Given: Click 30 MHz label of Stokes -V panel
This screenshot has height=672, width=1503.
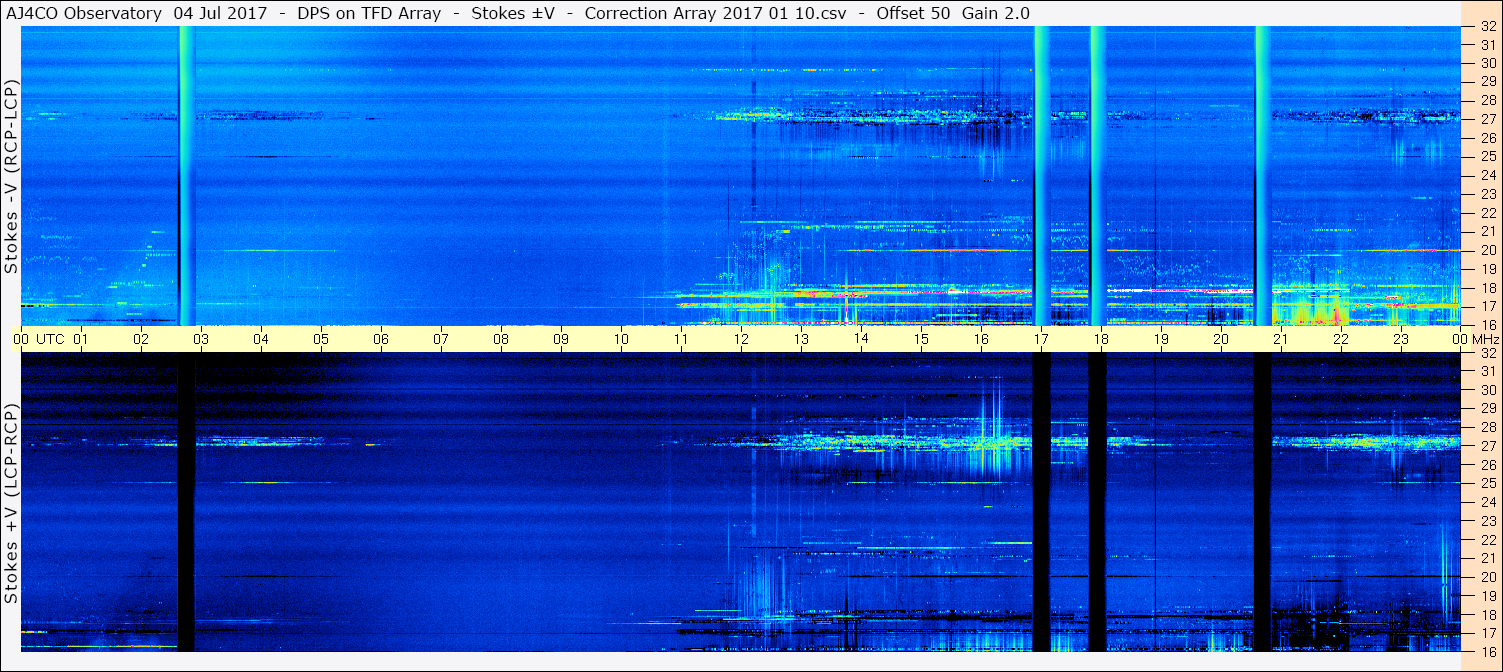Looking at the screenshot, I should click(1487, 63).
